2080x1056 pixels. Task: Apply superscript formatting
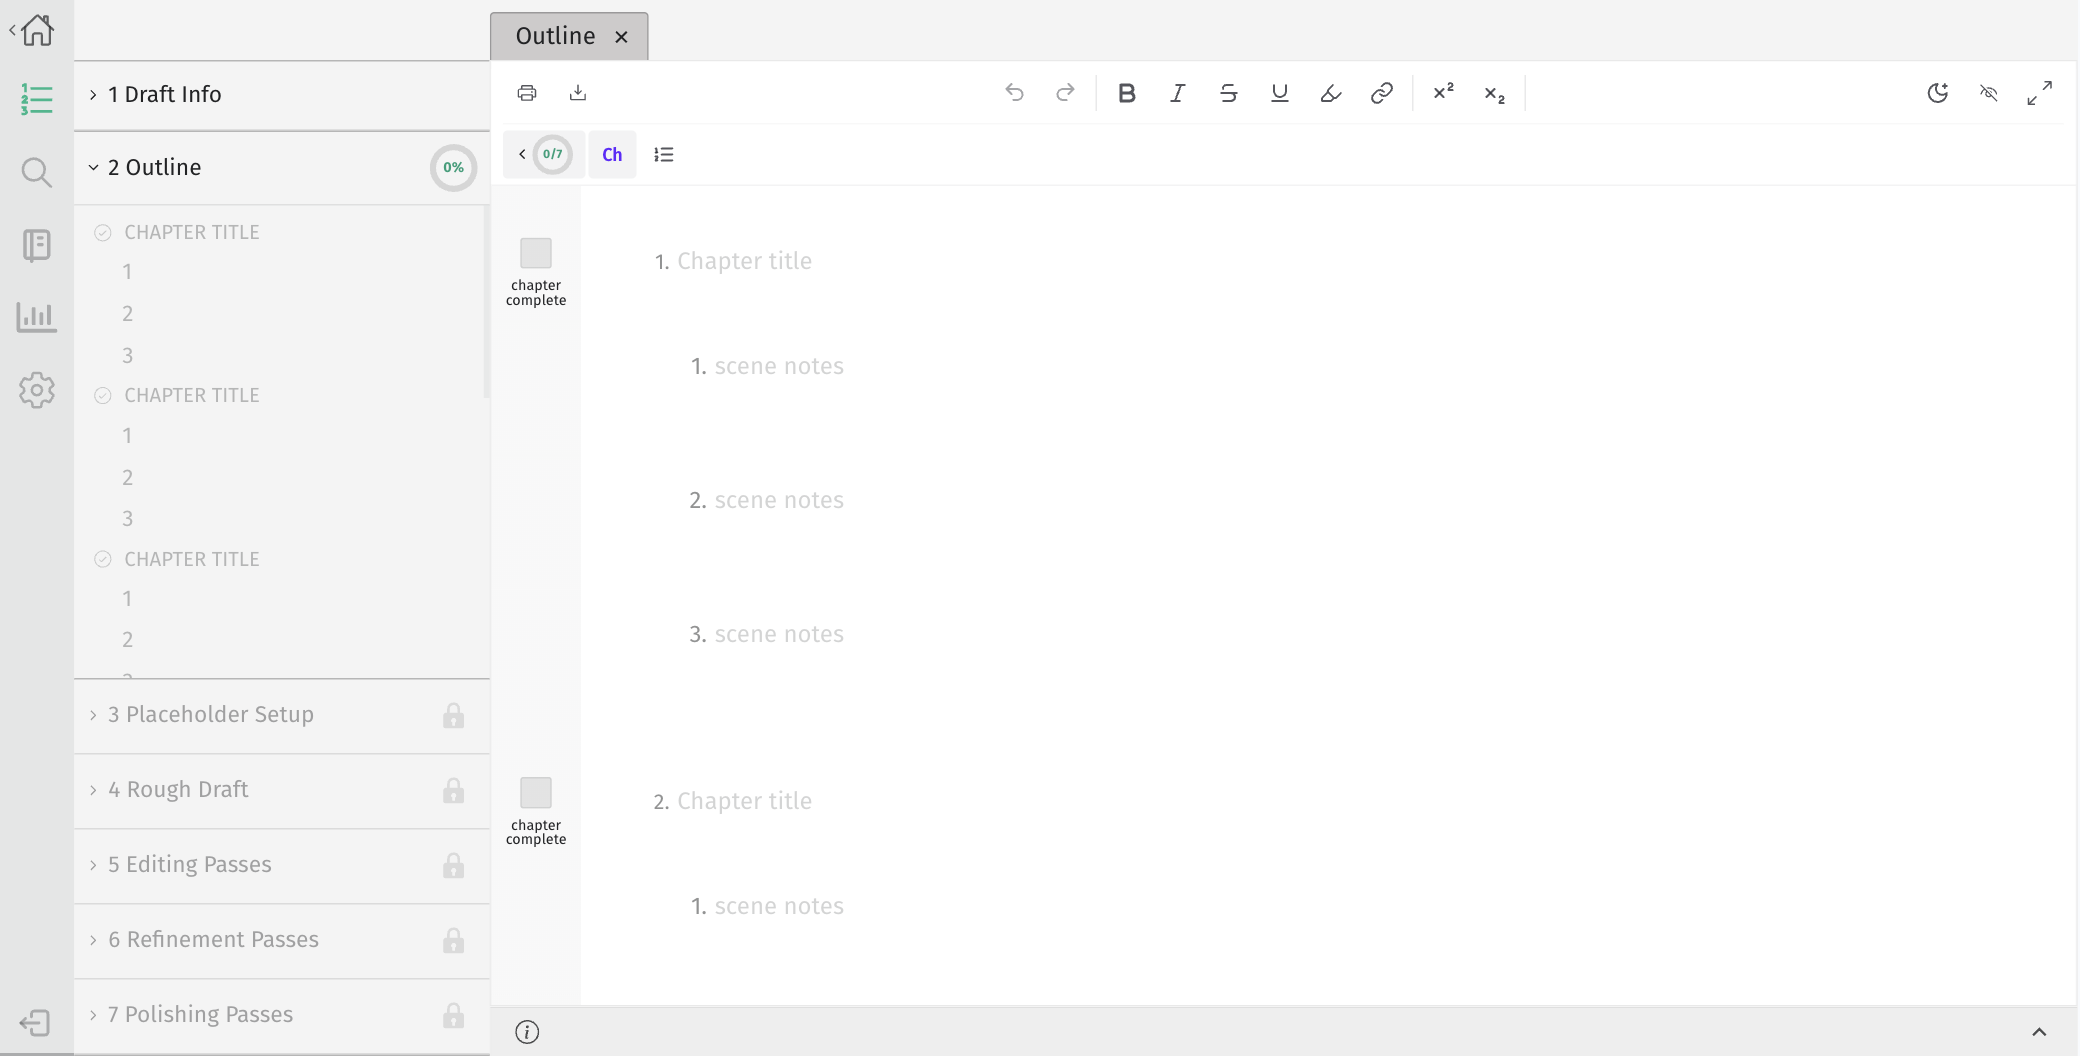tap(1444, 92)
